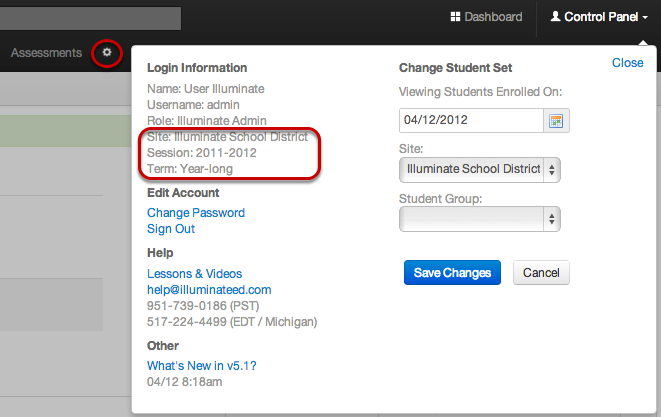
Task: Open the Assessments menu
Action: click(46, 53)
